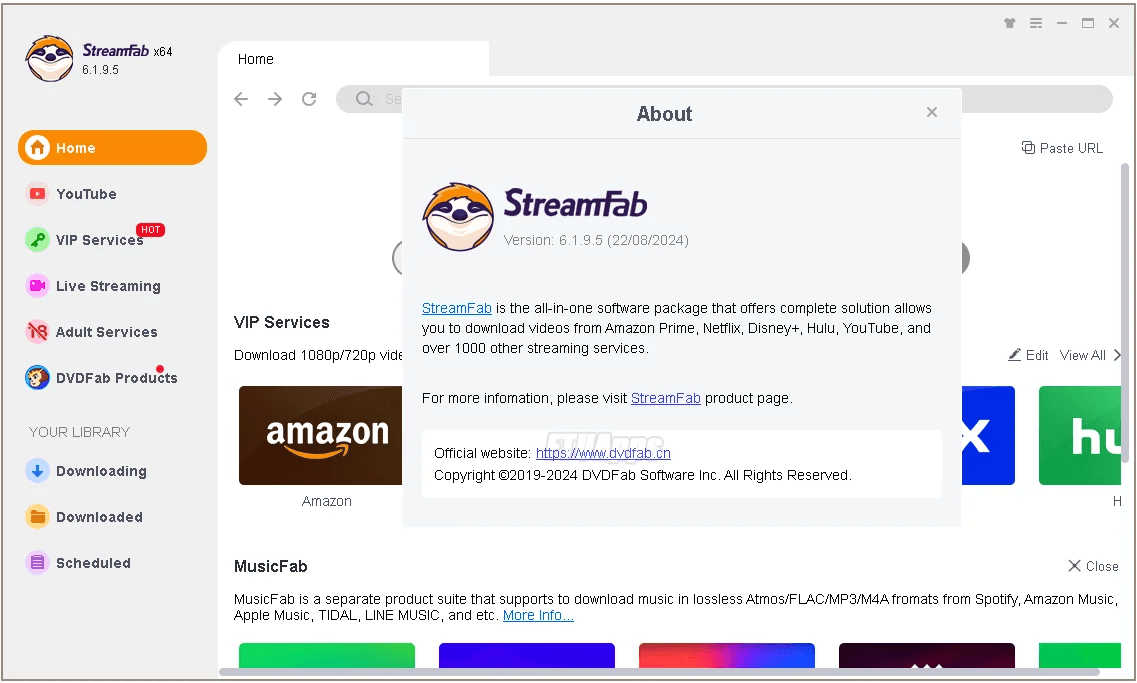Click the forward navigation arrow

[275, 99]
